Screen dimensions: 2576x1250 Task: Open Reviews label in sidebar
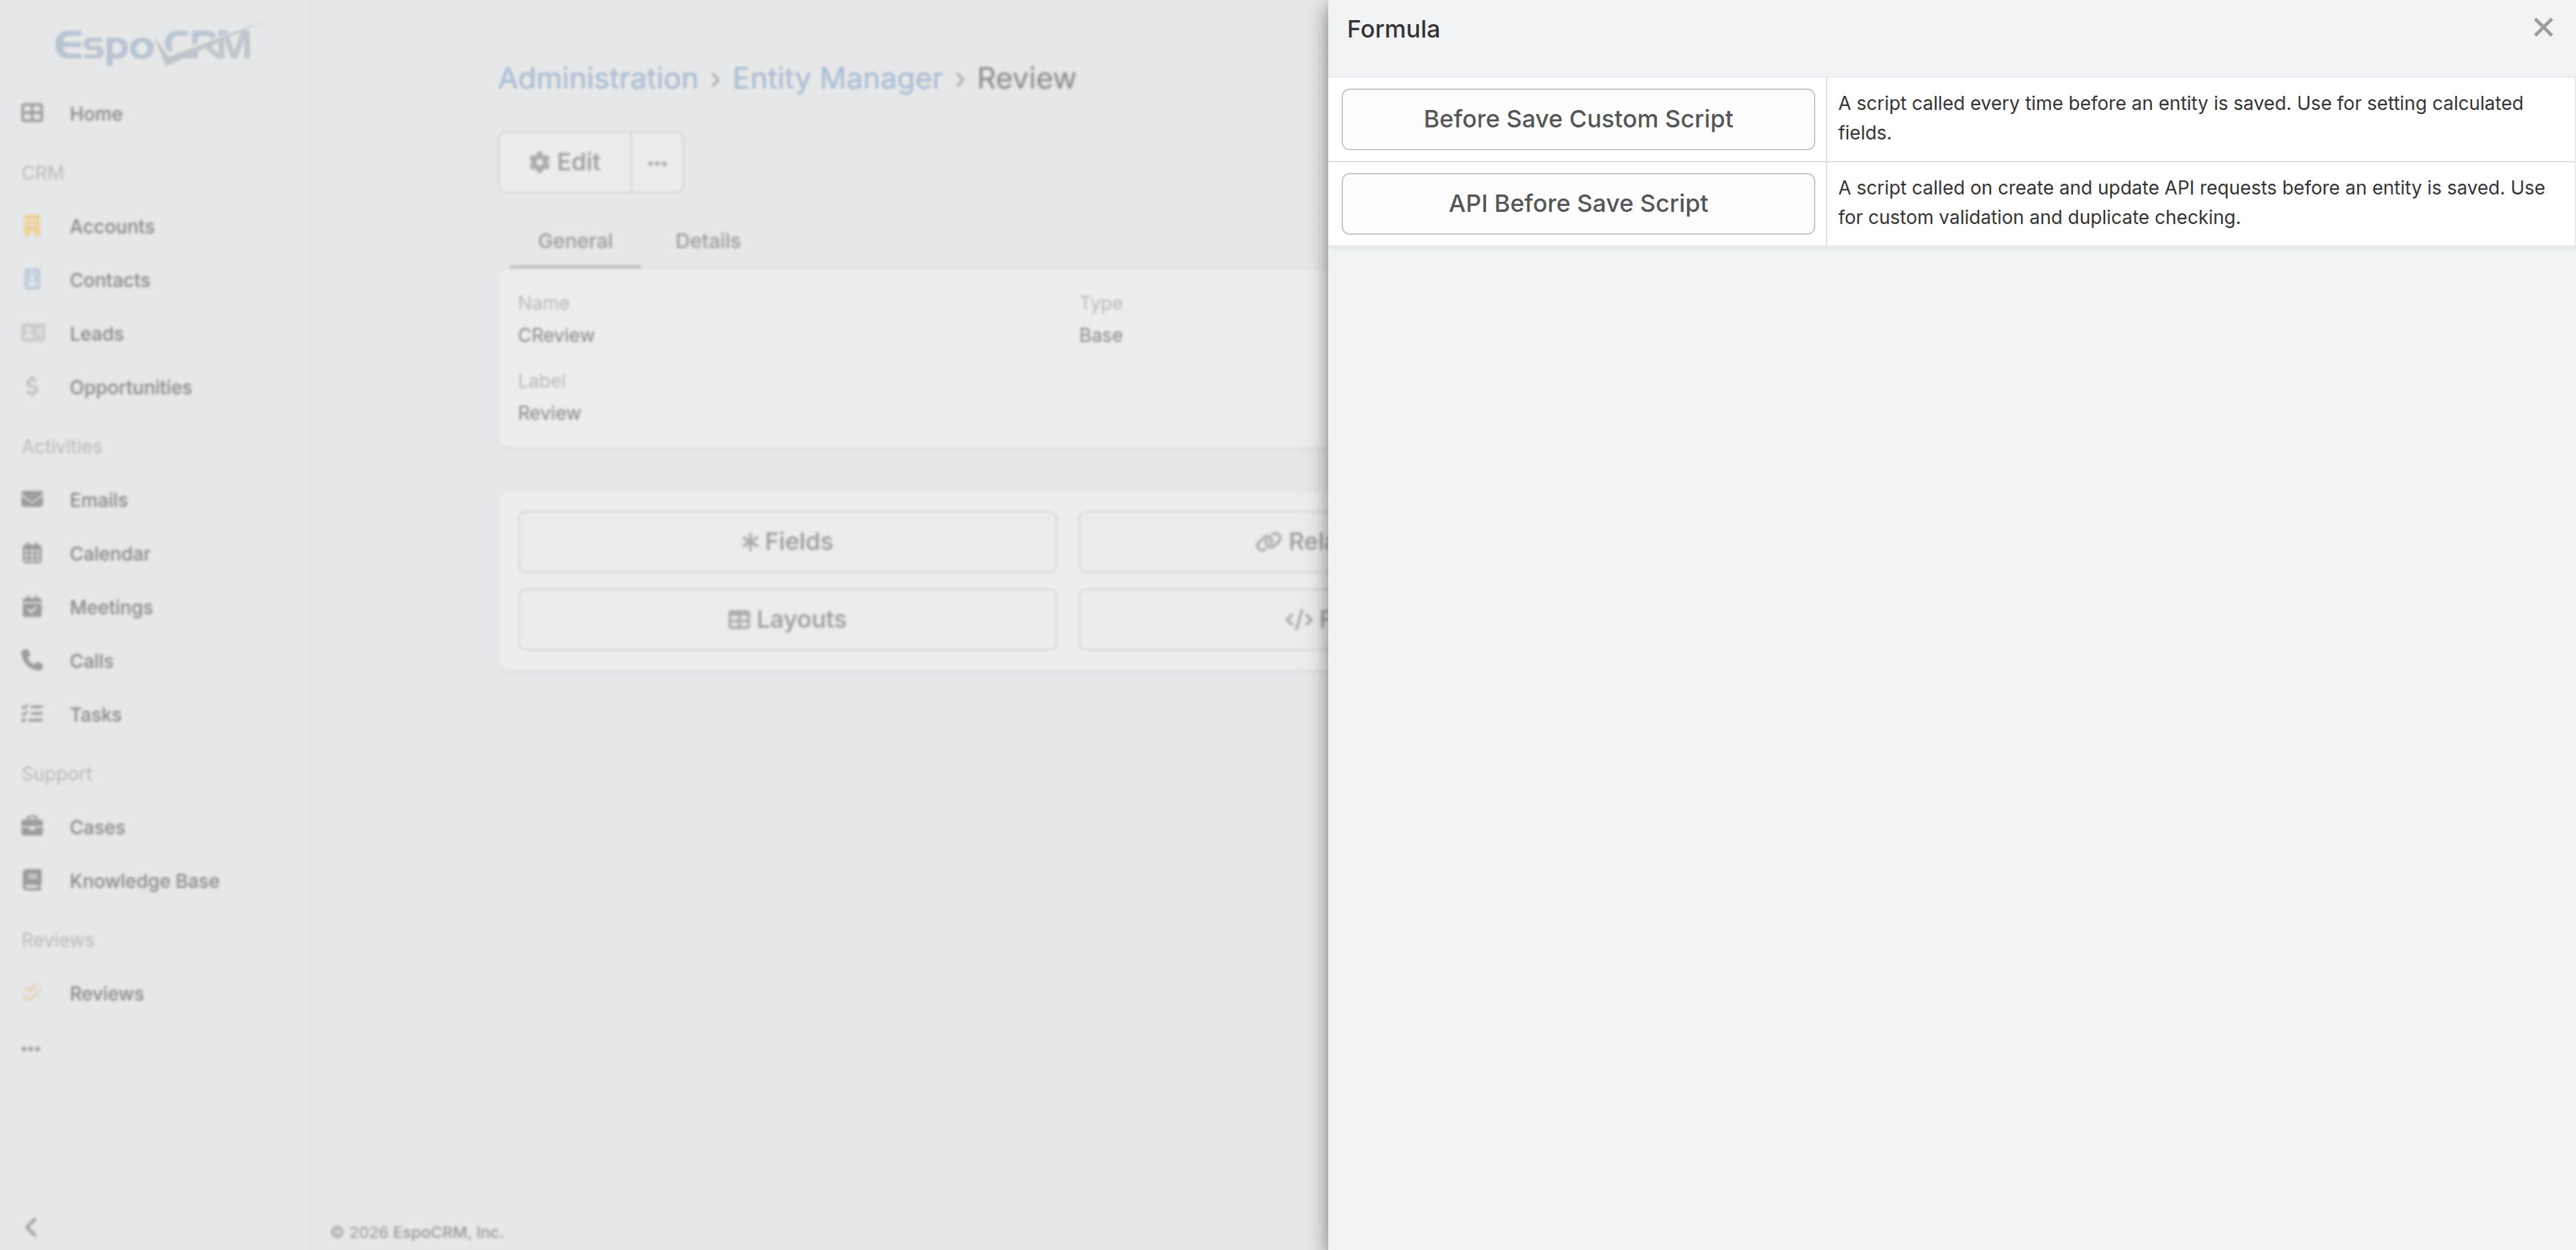[106, 994]
